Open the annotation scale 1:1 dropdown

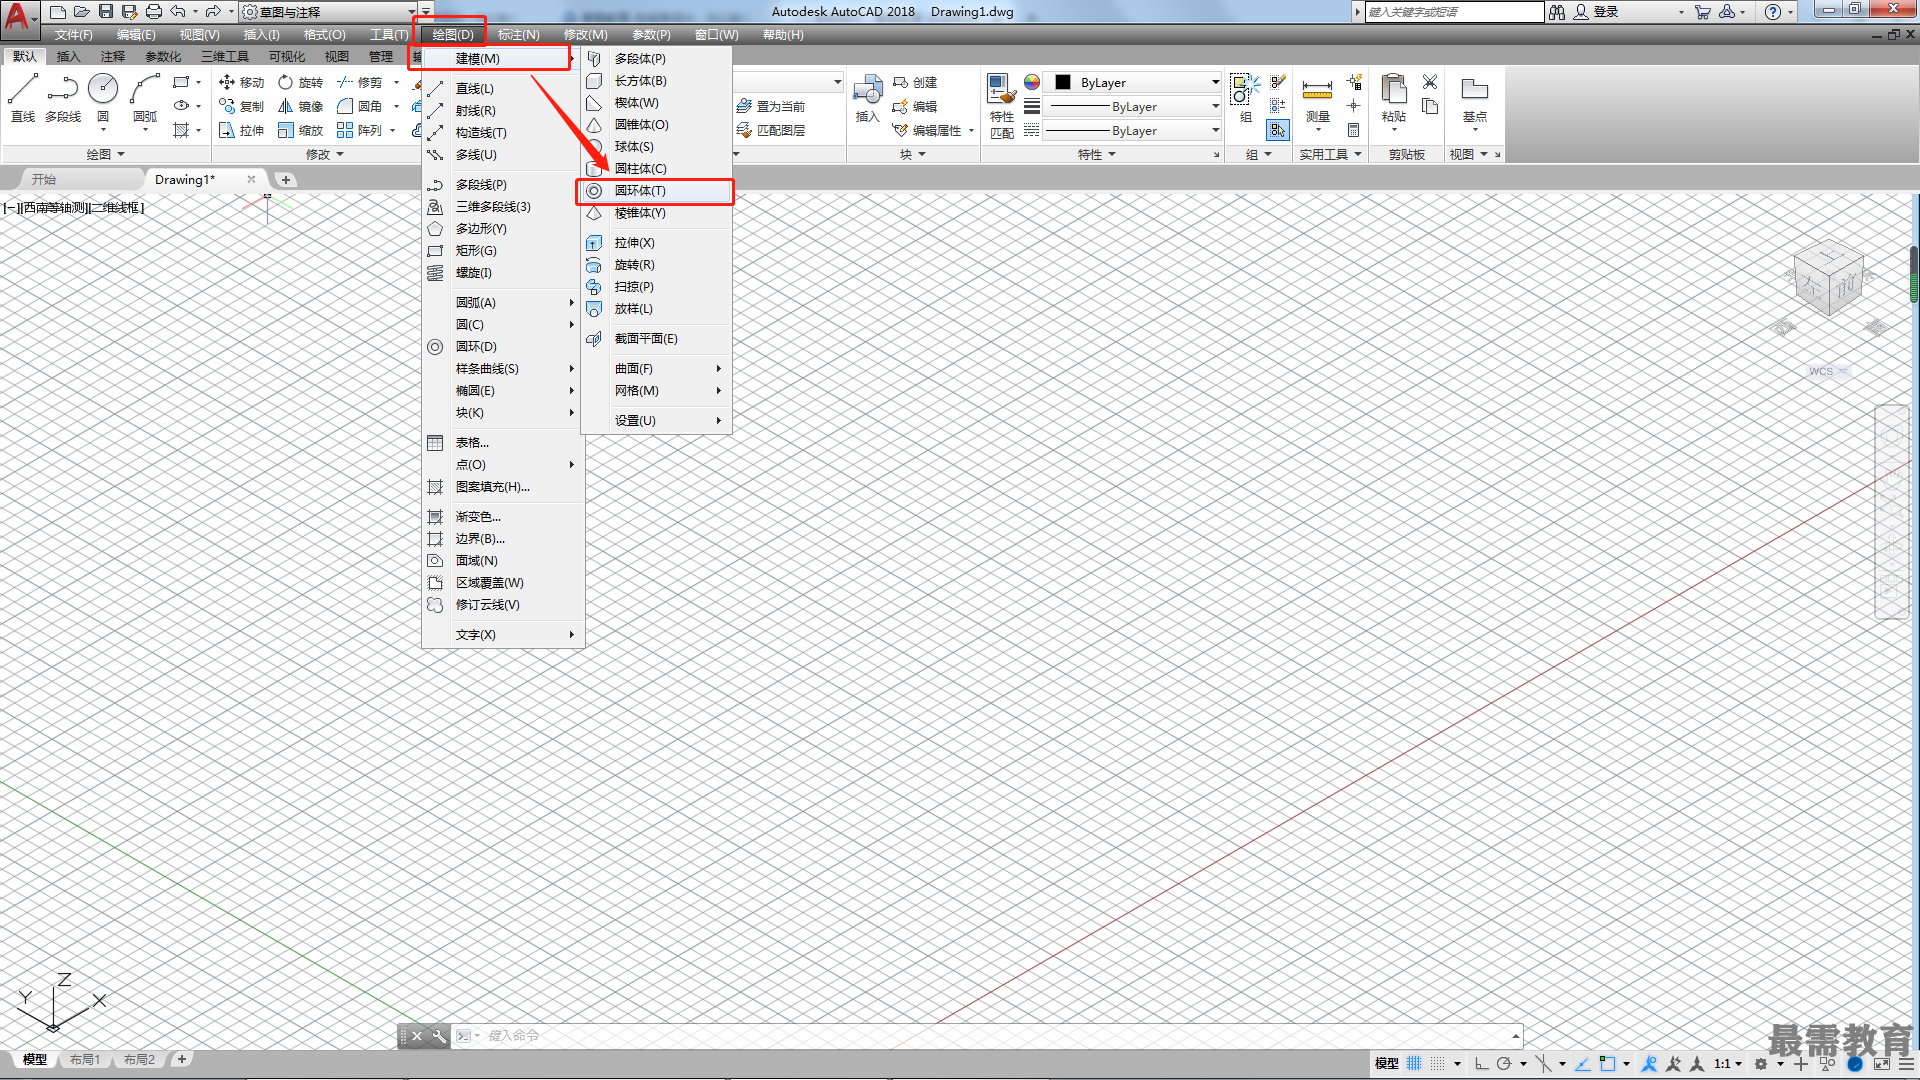pos(1727,1063)
